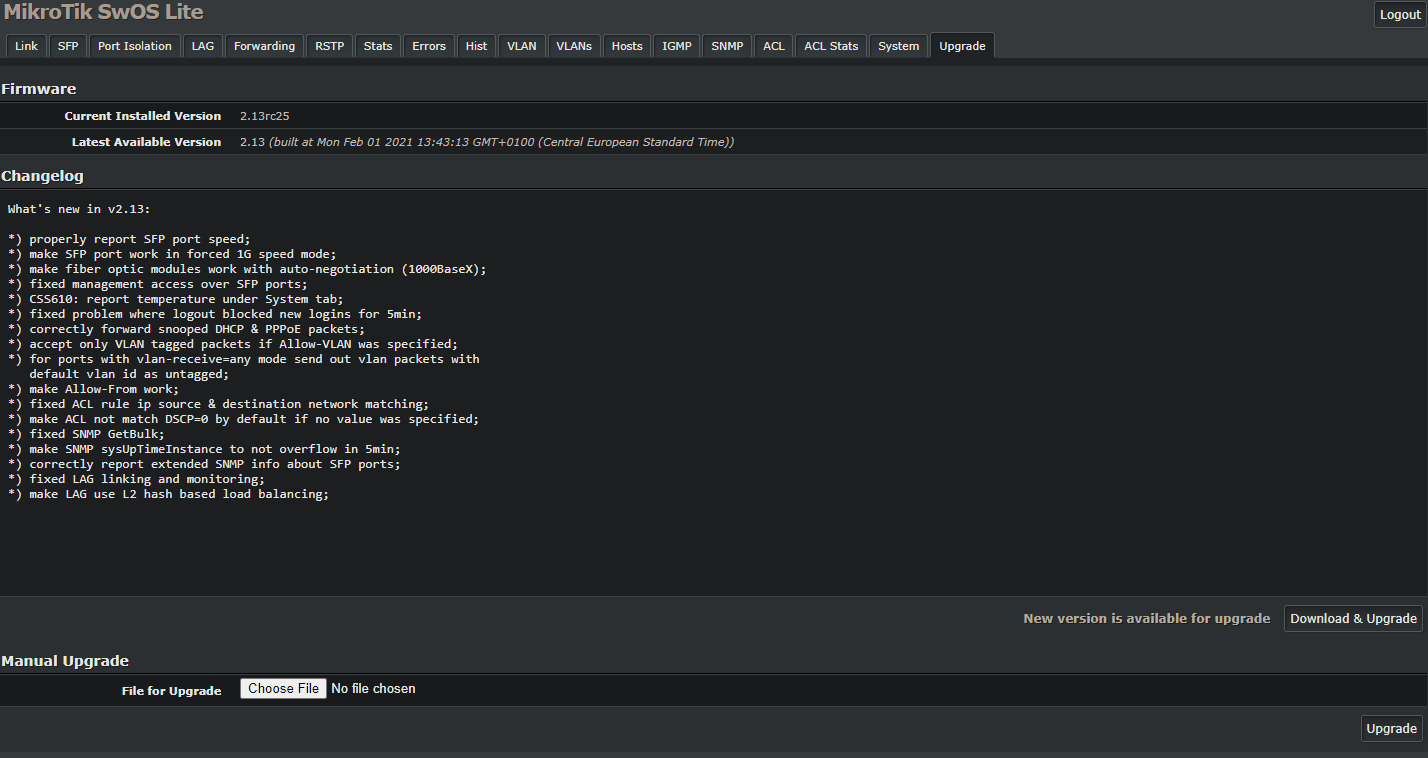Image resolution: width=1428 pixels, height=758 pixels.
Task: Open the SFP tab
Action: coord(67,45)
